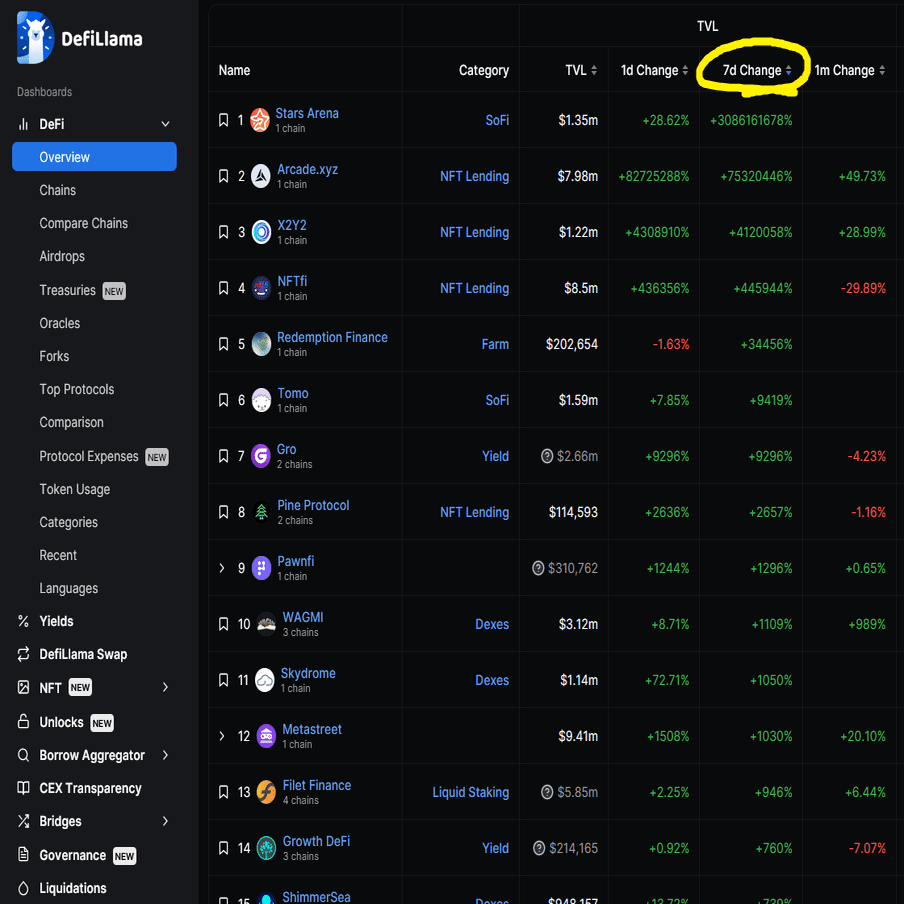
Task: Click the Redemption Finance logo icon
Action: pyautogui.click(x=261, y=344)
